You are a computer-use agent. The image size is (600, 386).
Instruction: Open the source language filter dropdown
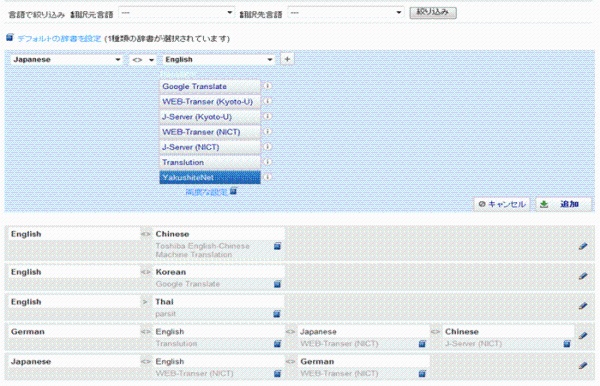[176, 13]
